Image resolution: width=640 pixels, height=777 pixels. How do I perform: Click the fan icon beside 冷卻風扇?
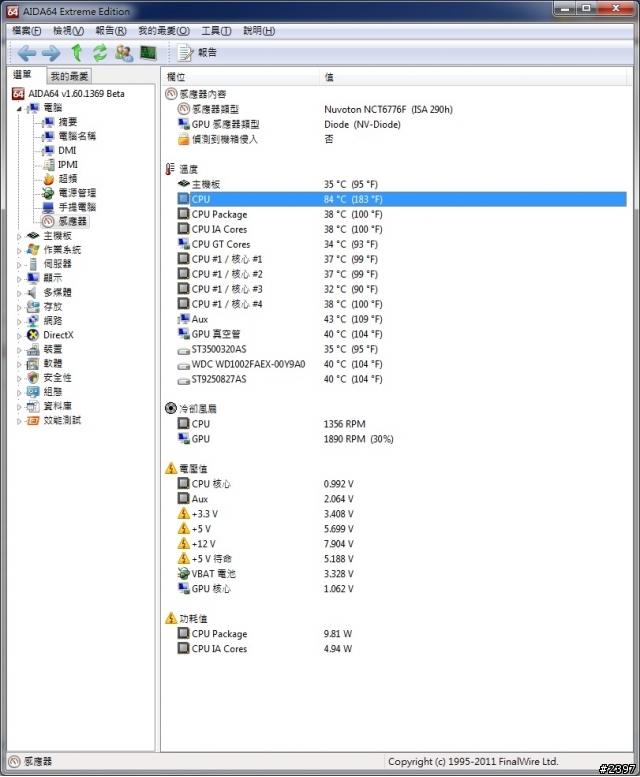coord(170,408)
